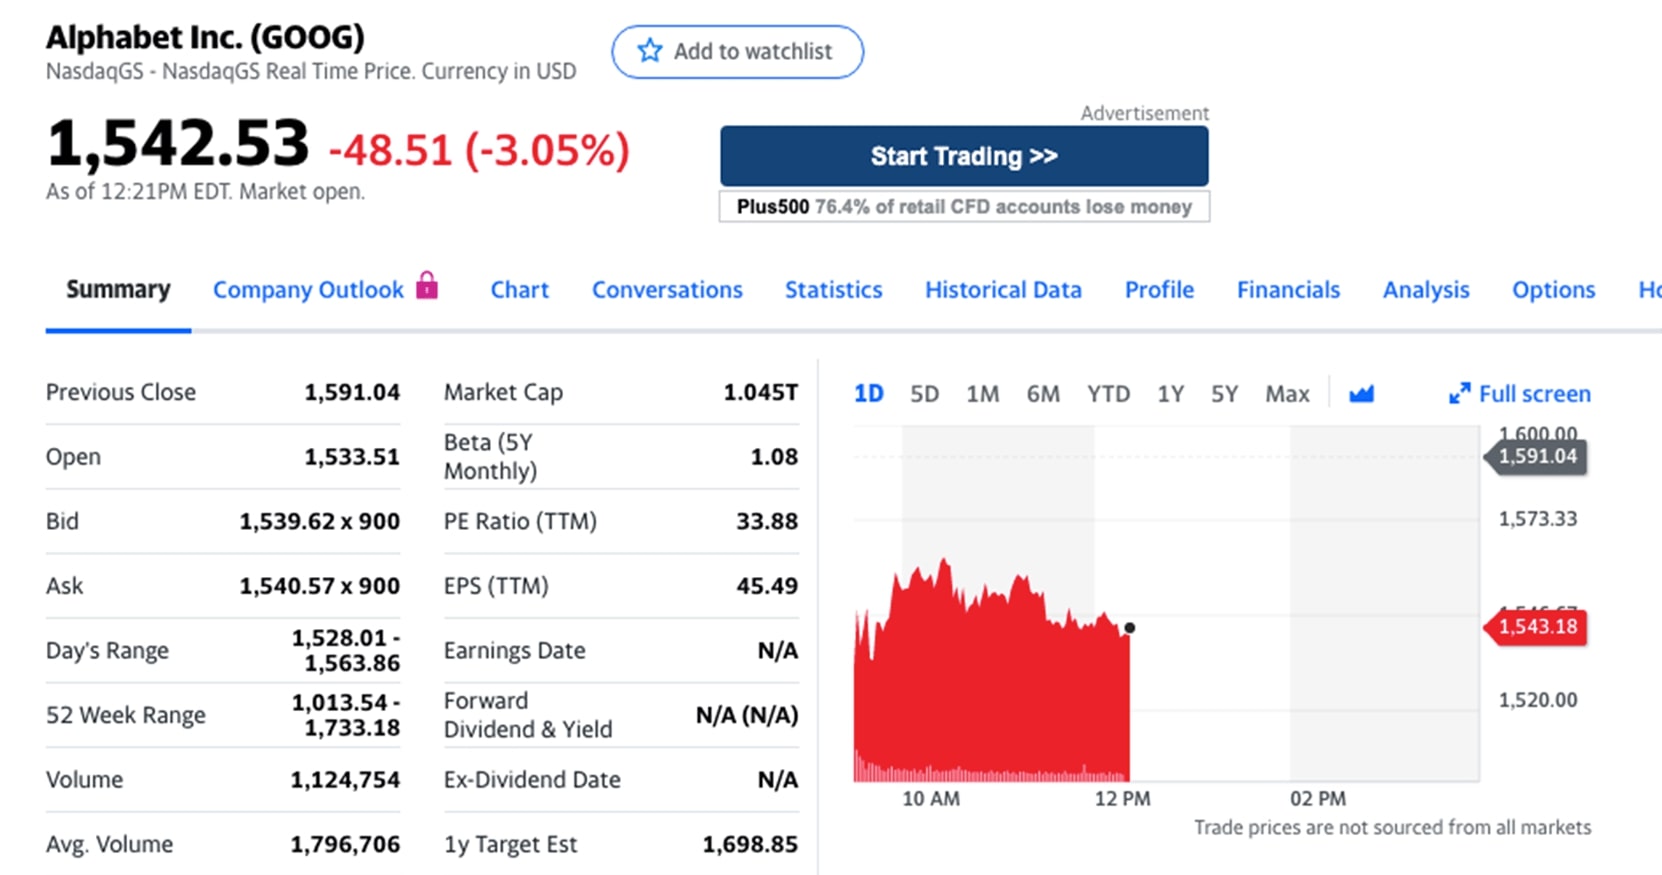Click the large 1,542.53 price
This screenshot has width=1662, height=875.
click(x=178, y=144)
